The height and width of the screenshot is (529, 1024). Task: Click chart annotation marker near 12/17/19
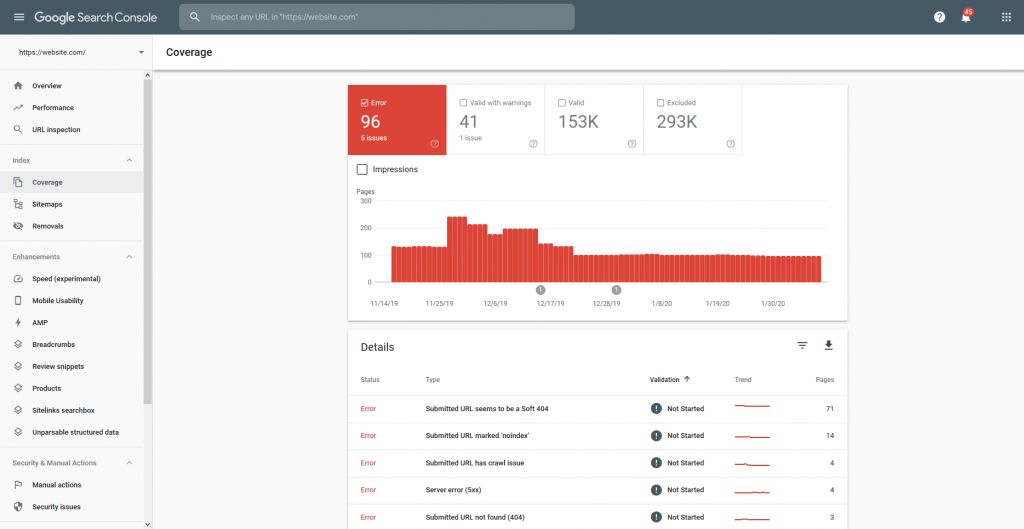click(x=540, y=290)
